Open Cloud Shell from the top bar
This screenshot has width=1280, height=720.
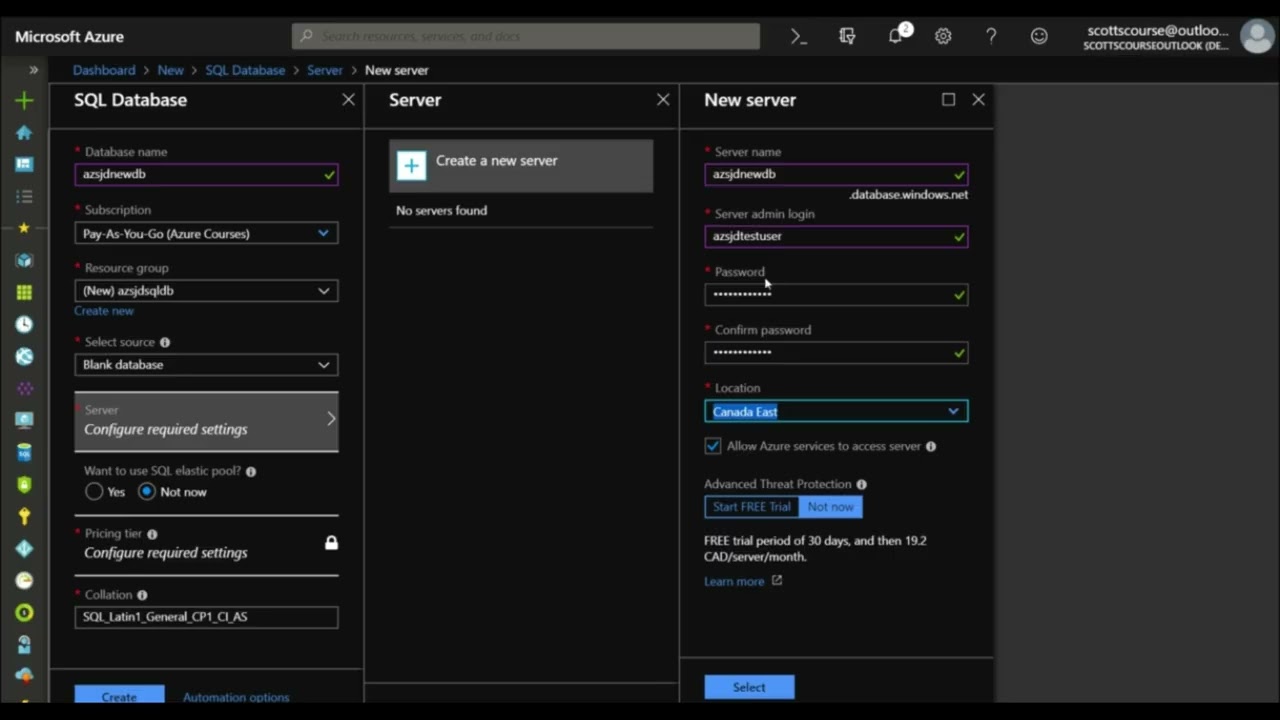click(x=798, y=36)
